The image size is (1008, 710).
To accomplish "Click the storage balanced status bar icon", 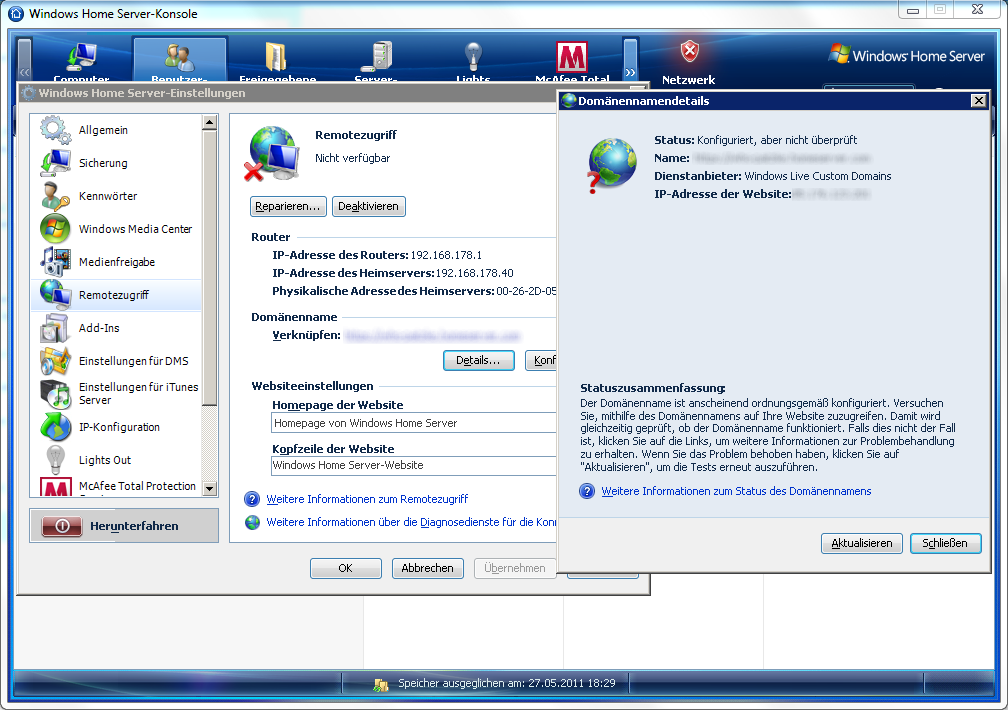I will (x=381, y=684).
